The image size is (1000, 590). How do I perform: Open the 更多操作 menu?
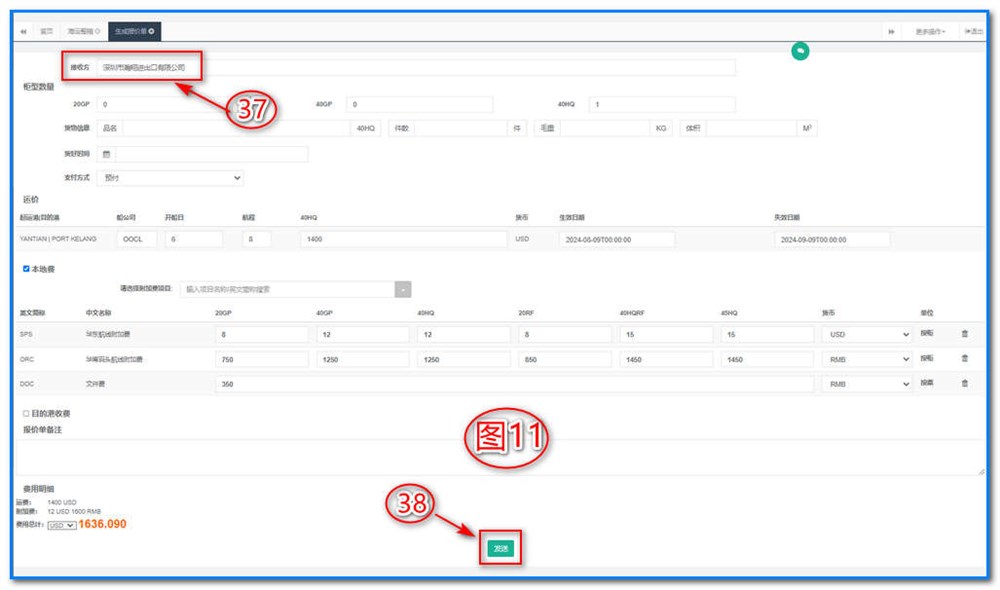click(930, 32)
